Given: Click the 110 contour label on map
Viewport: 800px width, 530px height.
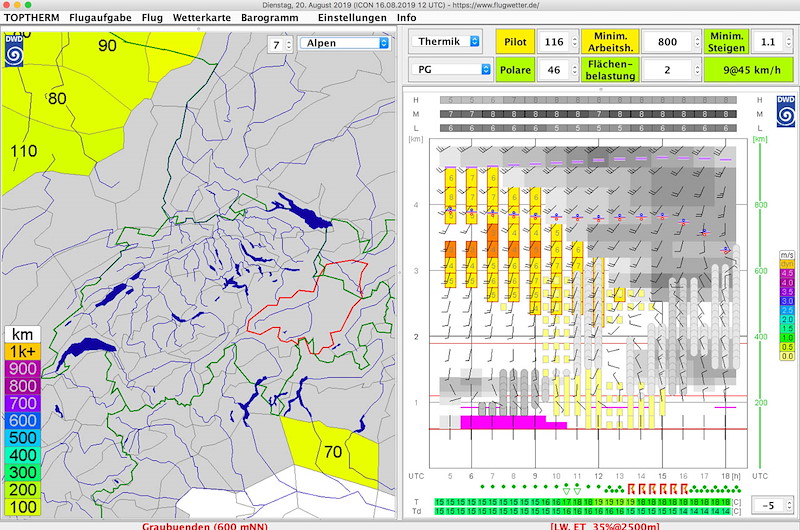Looking at the screenshot, I should (24, 151).
